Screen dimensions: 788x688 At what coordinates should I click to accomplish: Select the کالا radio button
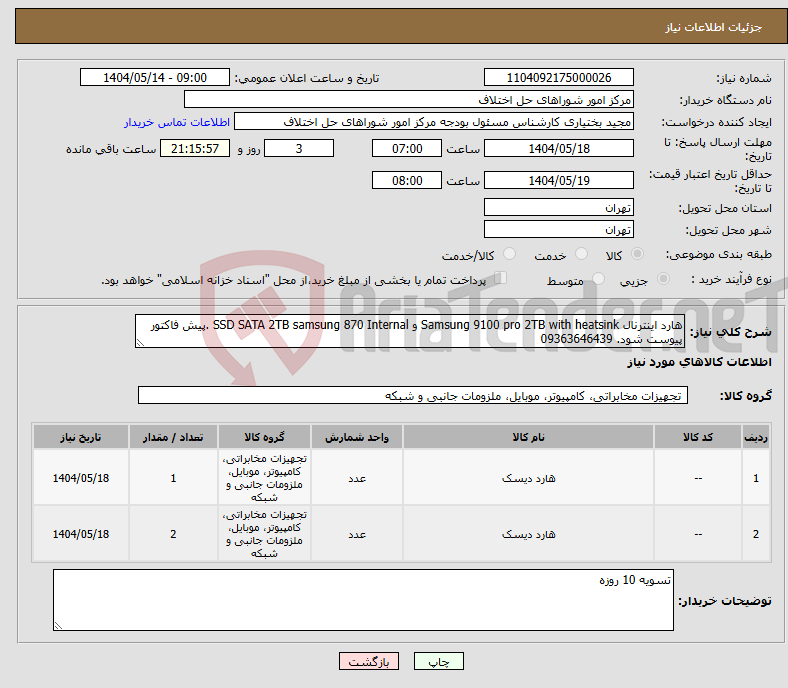coord(637,254)
